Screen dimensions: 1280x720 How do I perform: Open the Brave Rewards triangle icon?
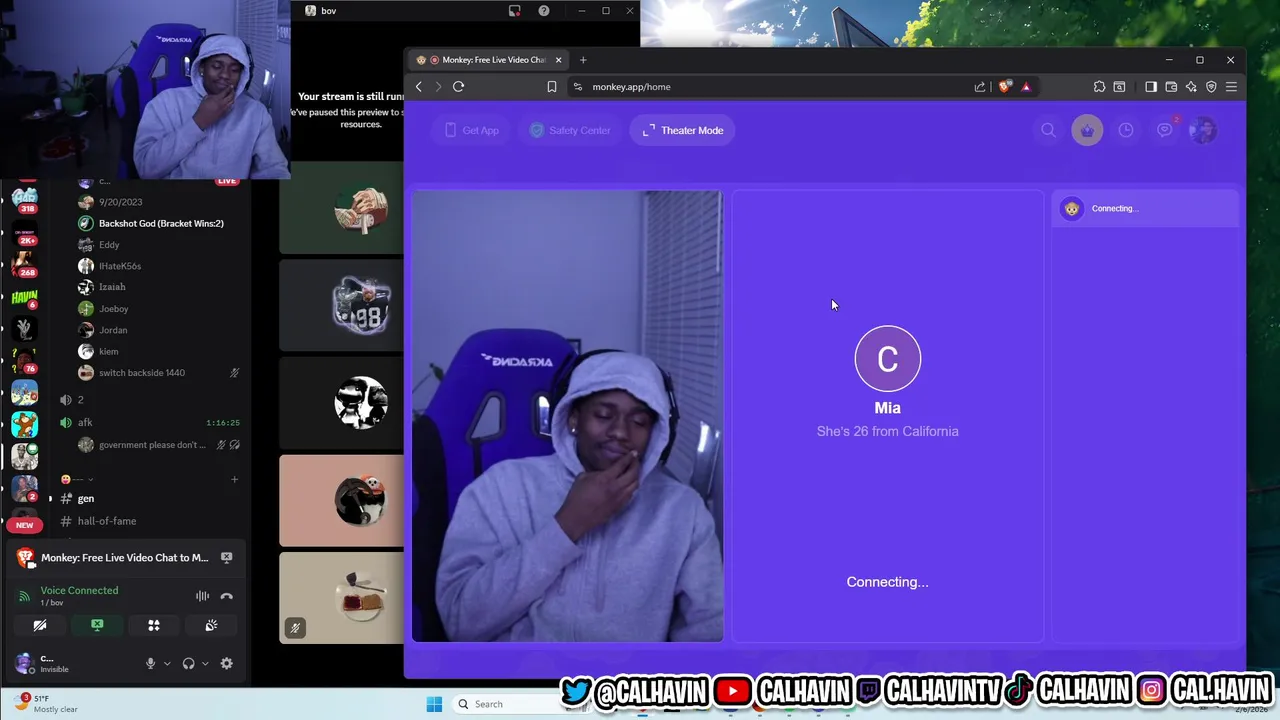(1026, 87)
